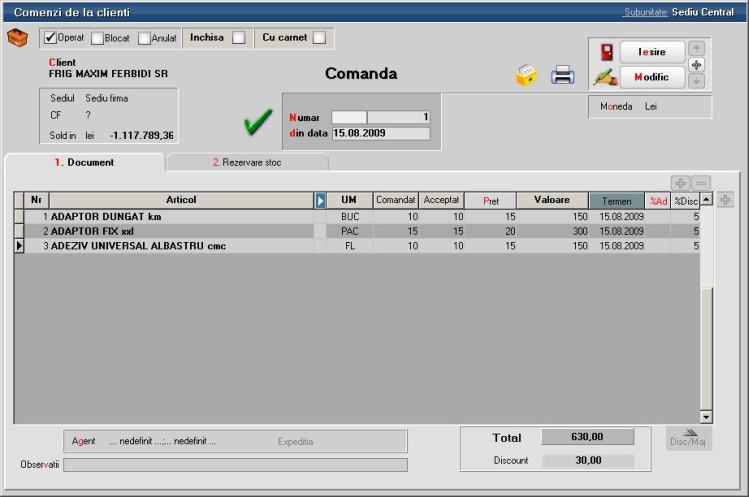749x497 pixels.
Task: Click Pret cell 20
Action: click(491, 231)
